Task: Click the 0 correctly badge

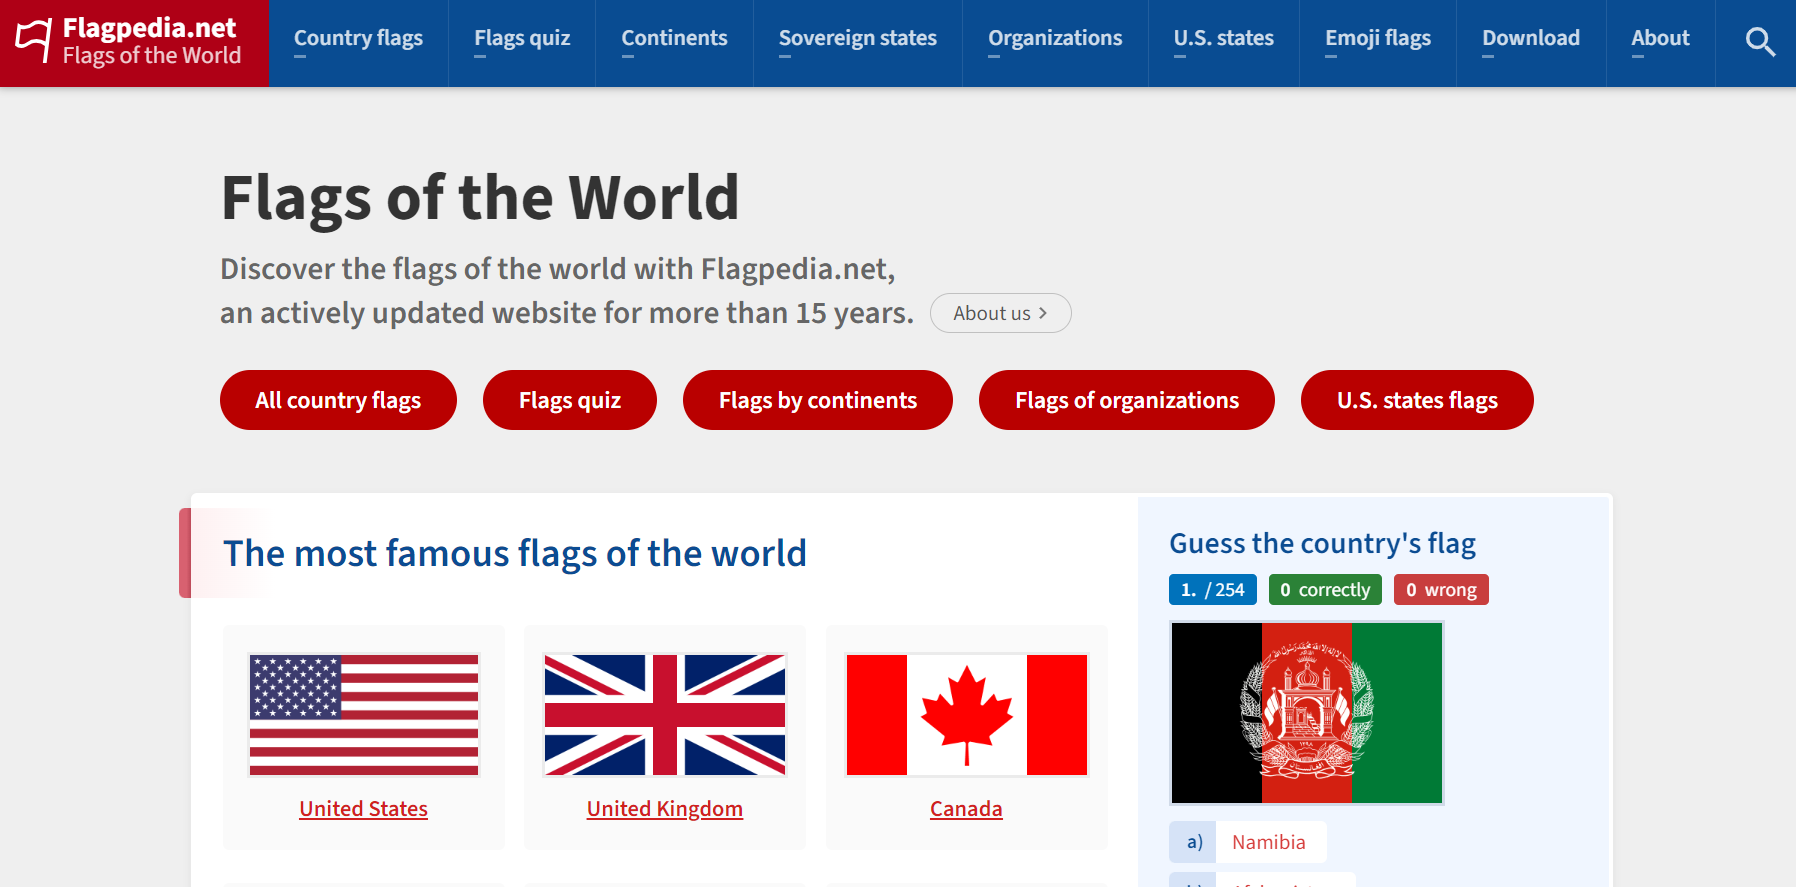Action: pos(1325,590)
